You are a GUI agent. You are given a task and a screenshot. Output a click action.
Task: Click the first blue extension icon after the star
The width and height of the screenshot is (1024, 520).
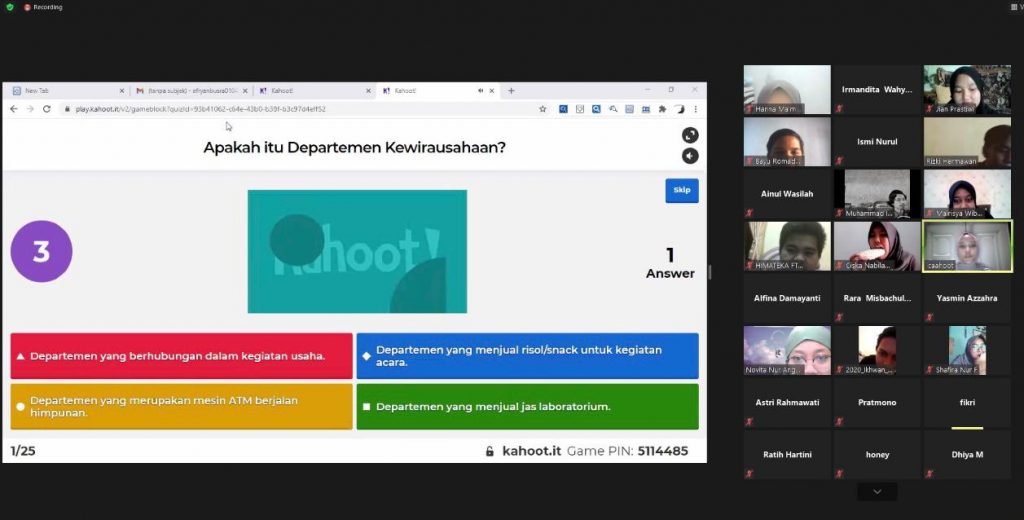[563, 109]
